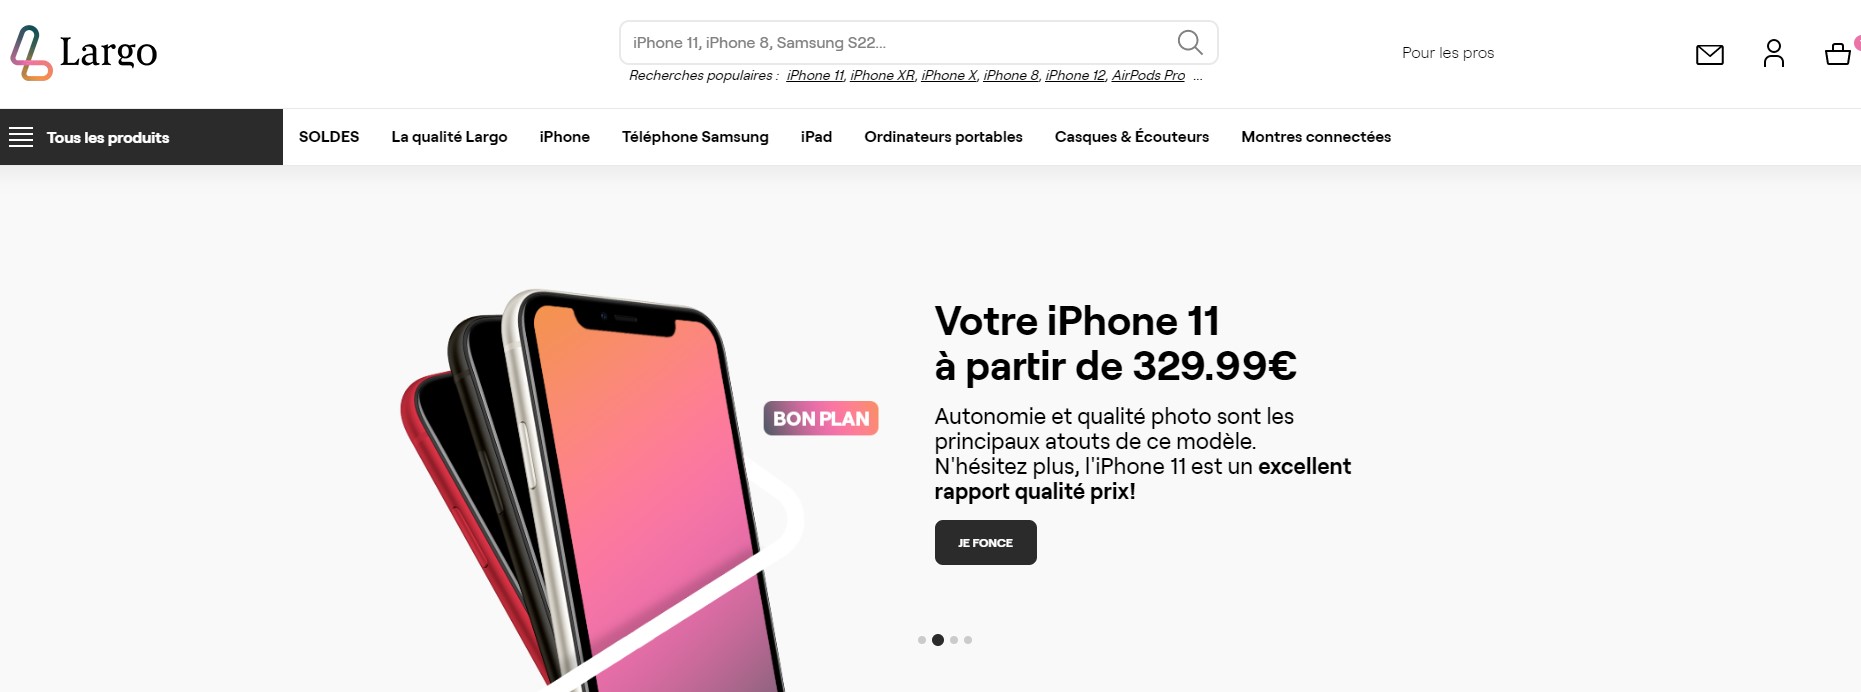Expand Tous les produits menu
The image size is (1861, 692).
click(141, 137)
